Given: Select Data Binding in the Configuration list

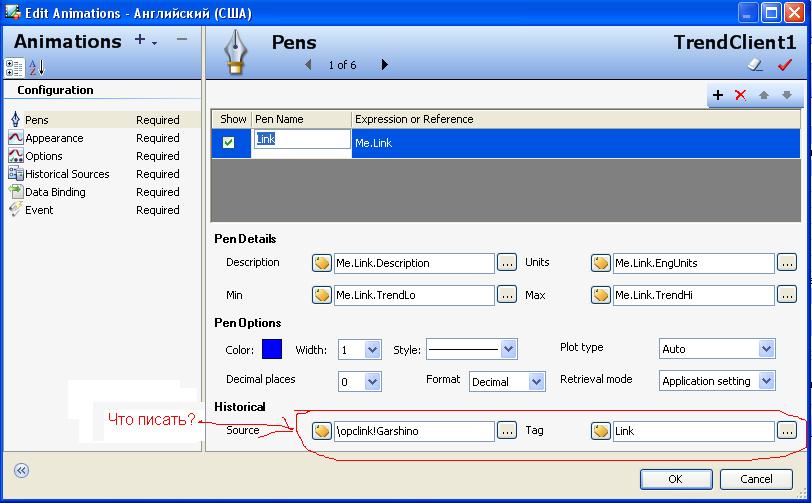Looking at the screenshot, I should point(55,192).
